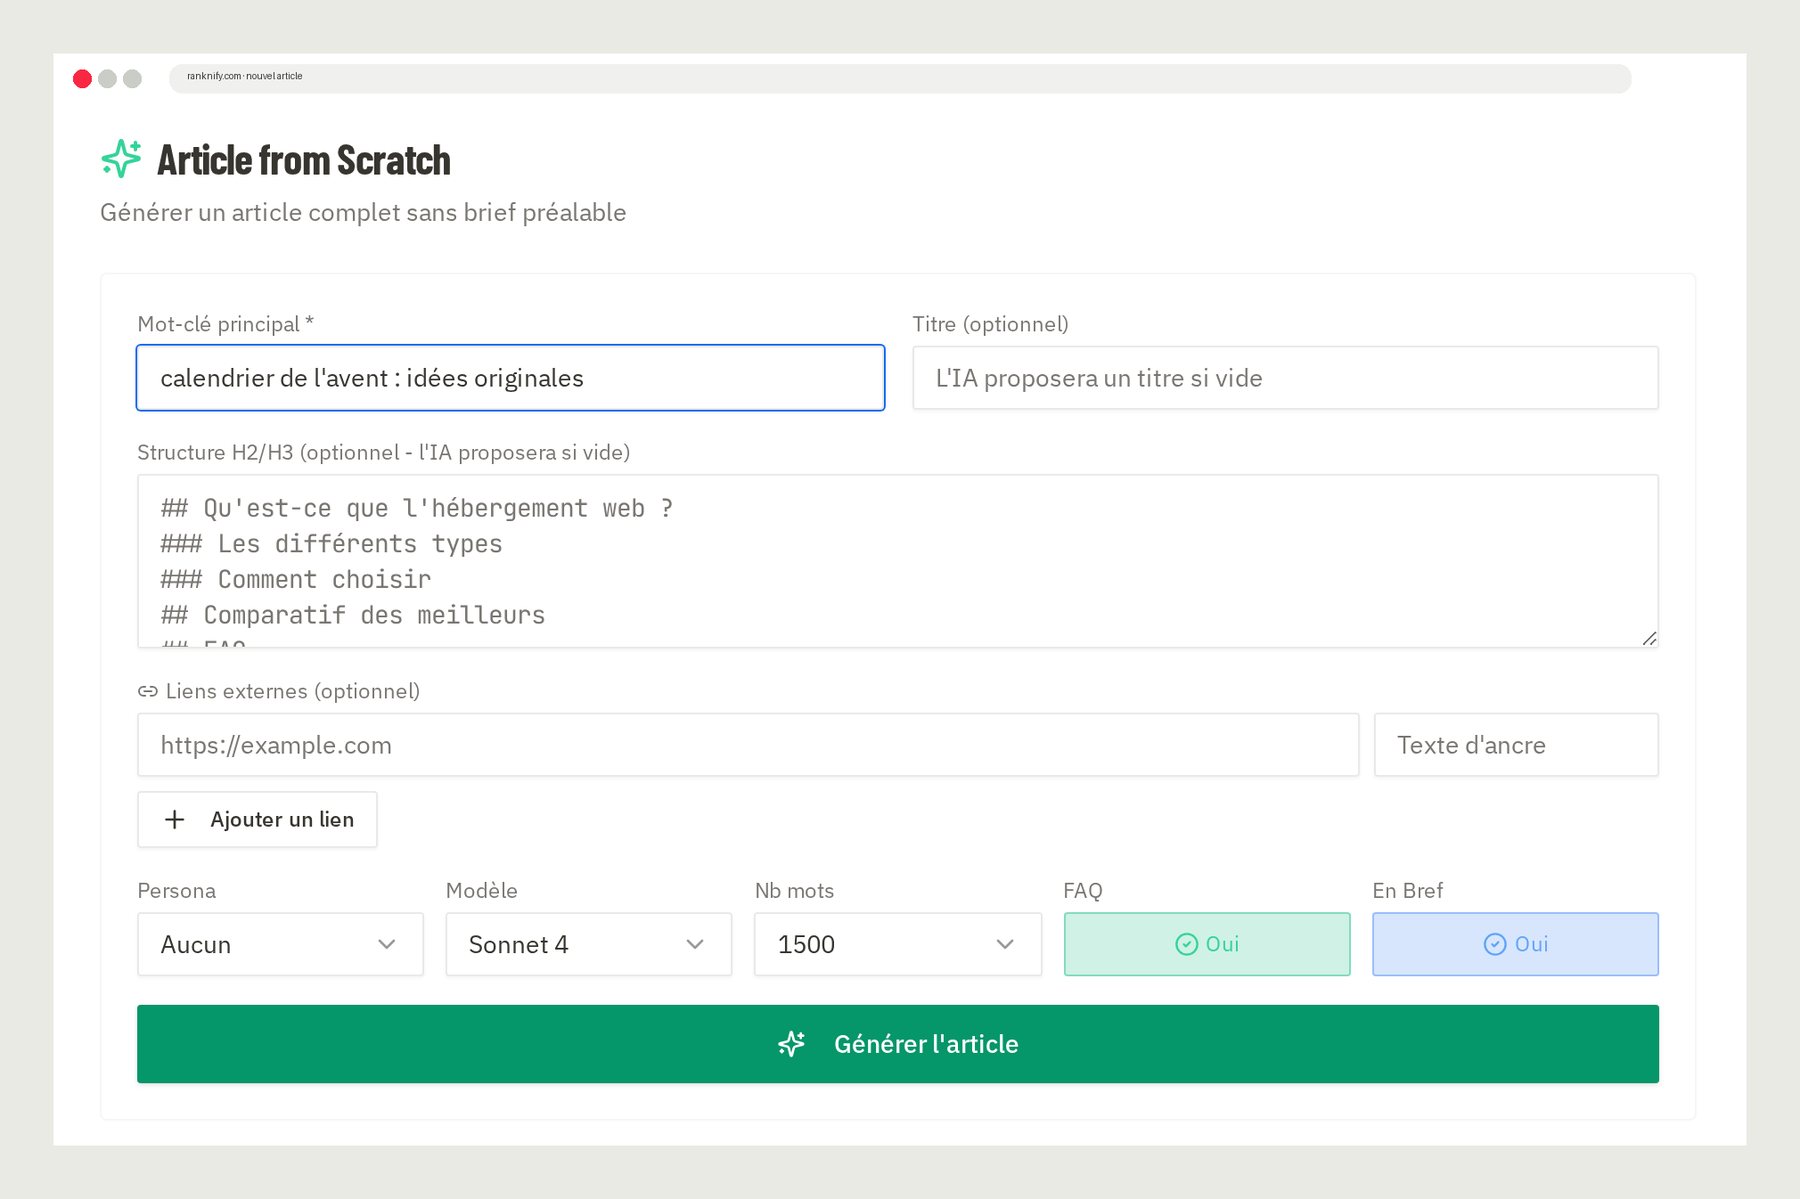1800x1199 pixels.
Task: Click the sparkle icon beside Article from Scratch
Action: click(122, 159)
